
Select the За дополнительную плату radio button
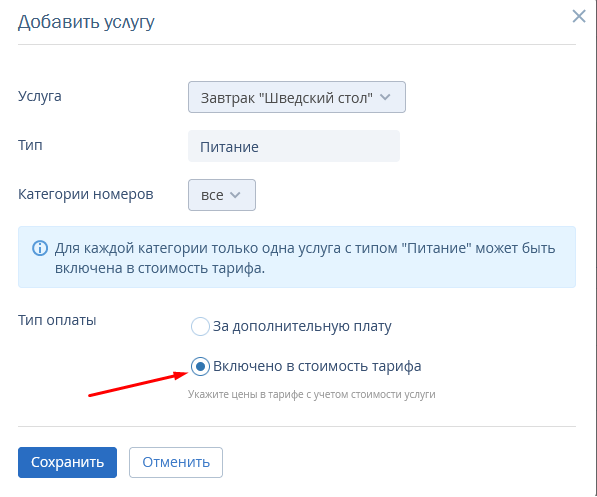click(200, 326)
